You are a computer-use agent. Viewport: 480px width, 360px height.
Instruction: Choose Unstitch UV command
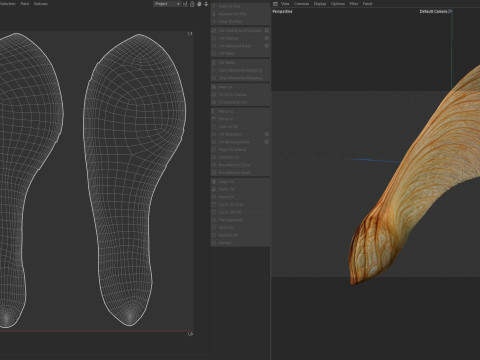[x=240, y=157]
